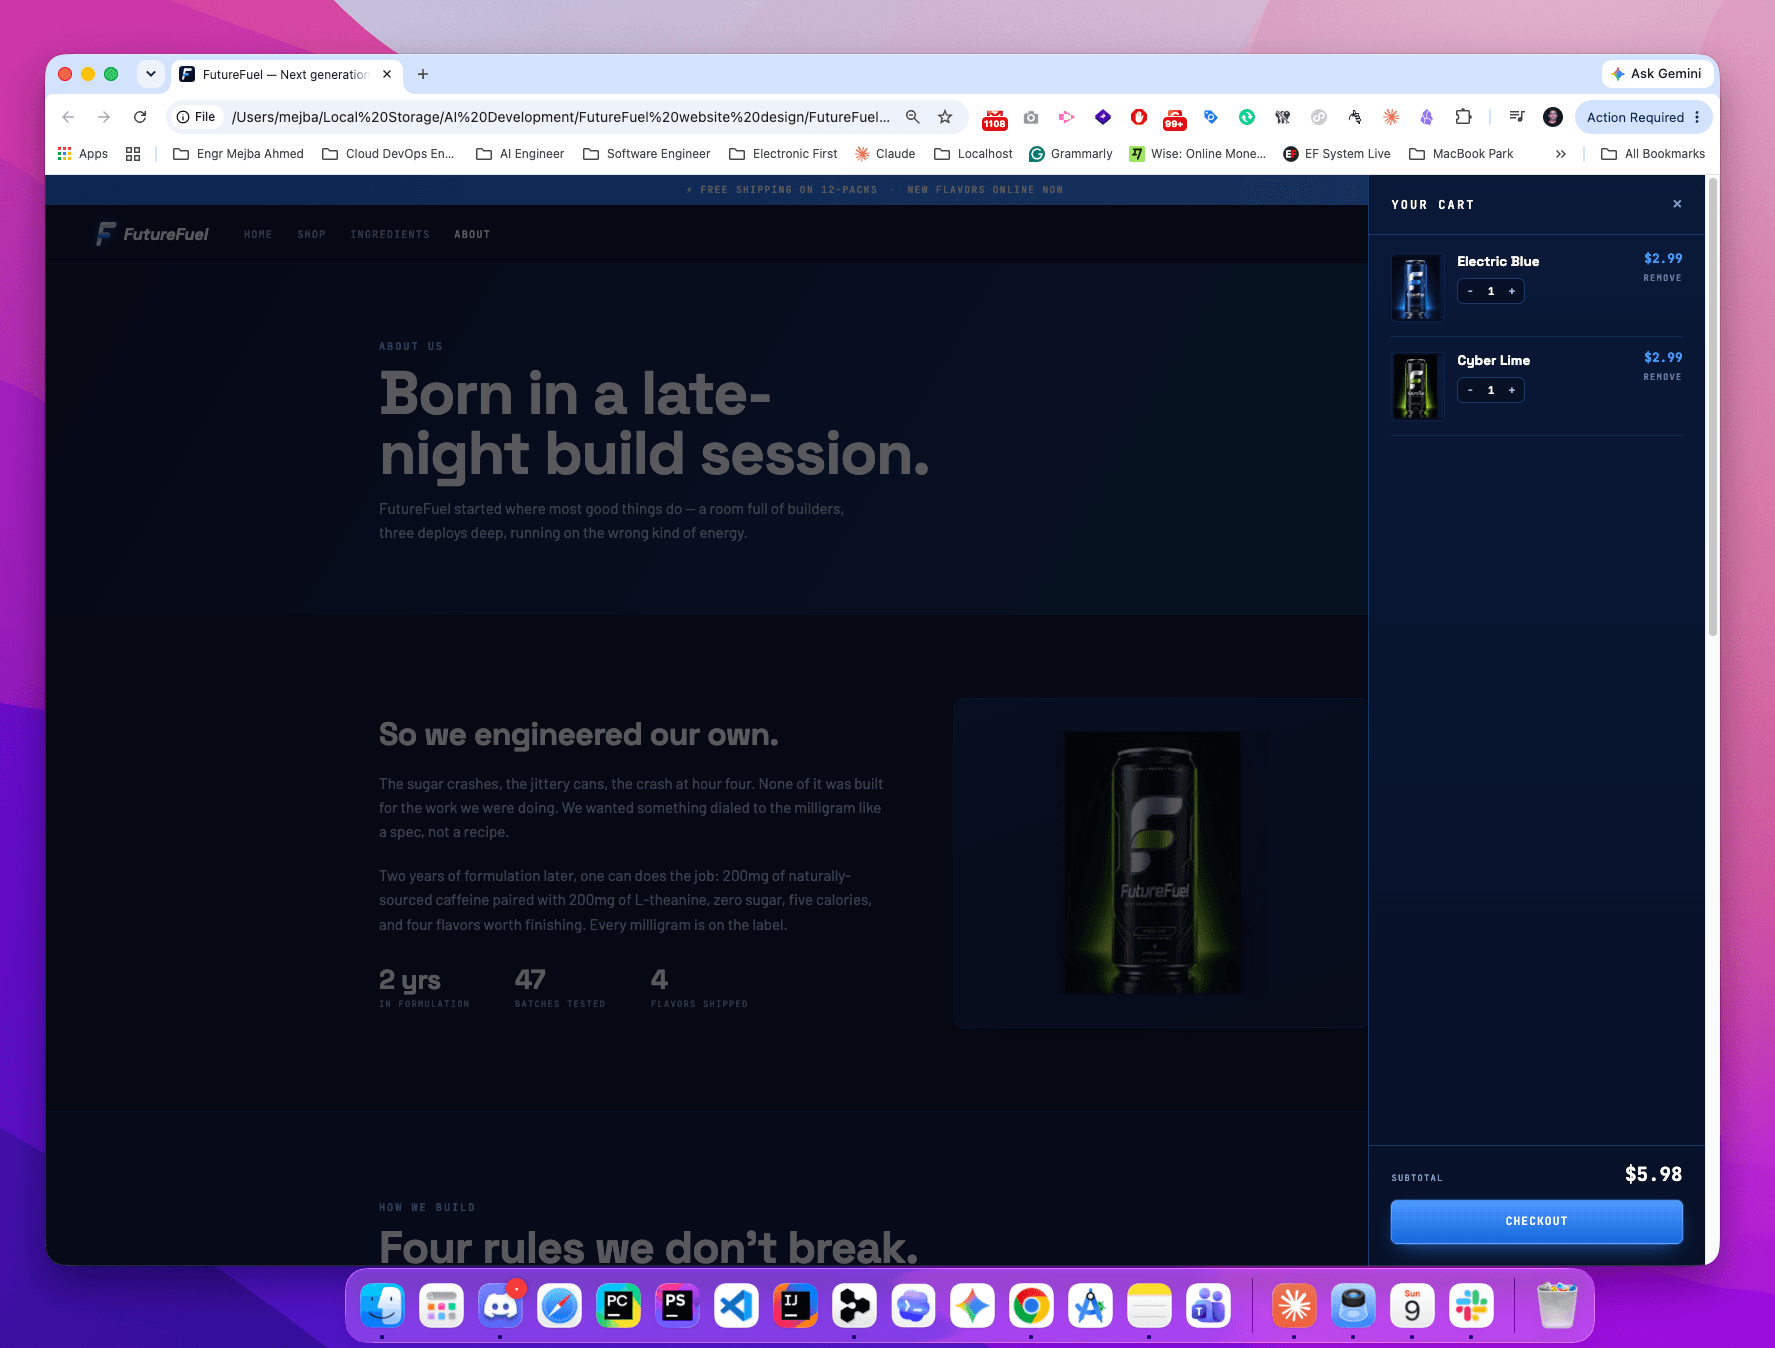Select the About nav link

(472, 234)
